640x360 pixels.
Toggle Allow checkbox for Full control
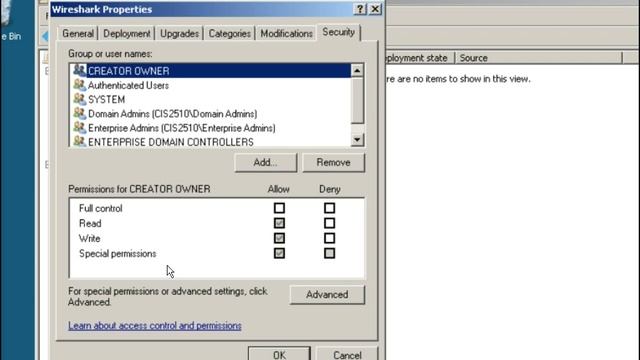(279, 208)
